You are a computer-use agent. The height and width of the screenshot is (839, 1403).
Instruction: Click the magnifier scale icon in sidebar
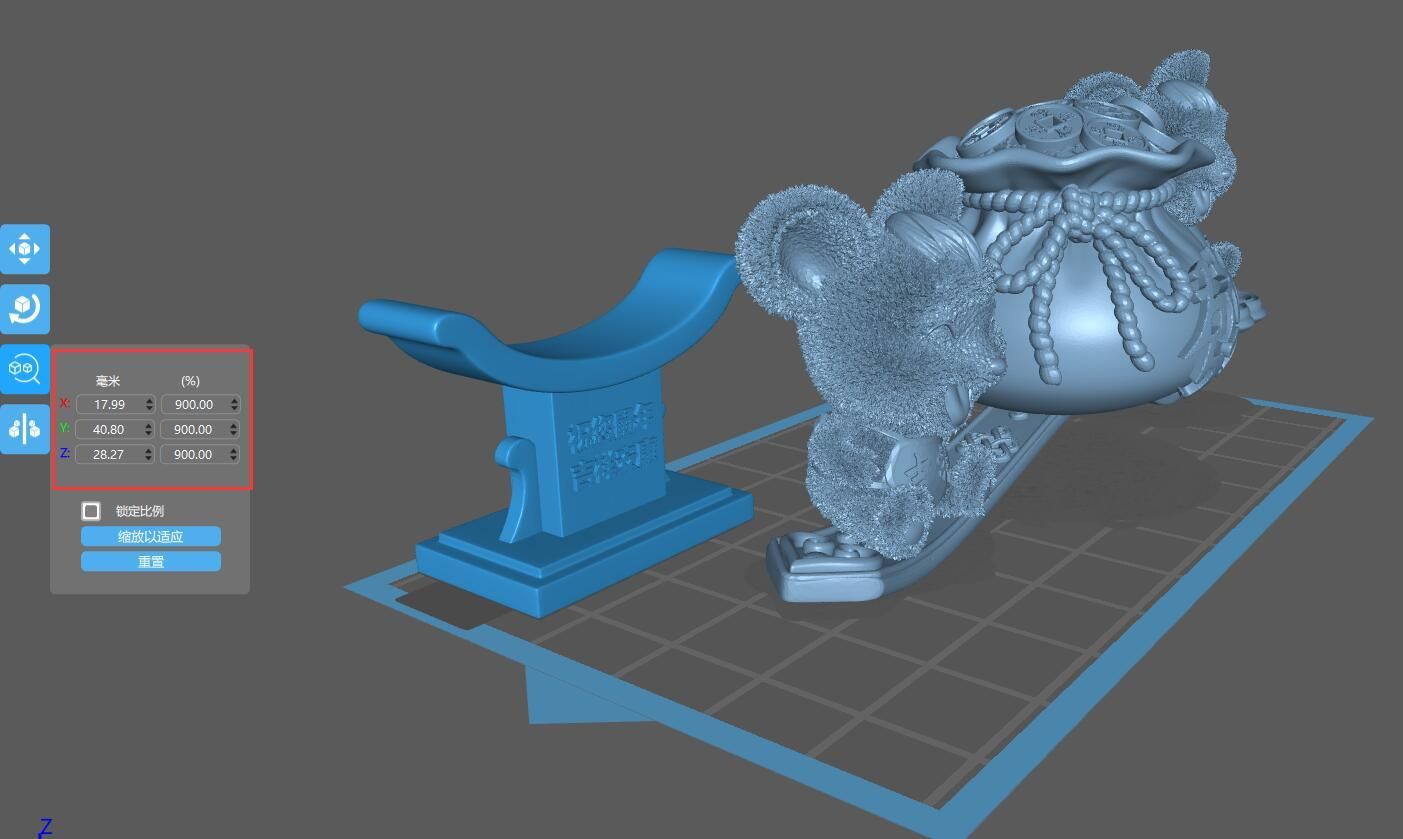click(25, 368)
